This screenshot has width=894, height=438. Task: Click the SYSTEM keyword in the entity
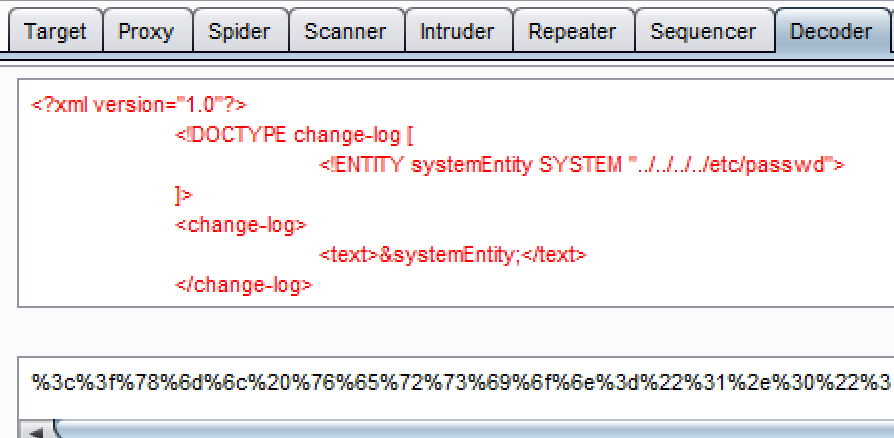580,165
